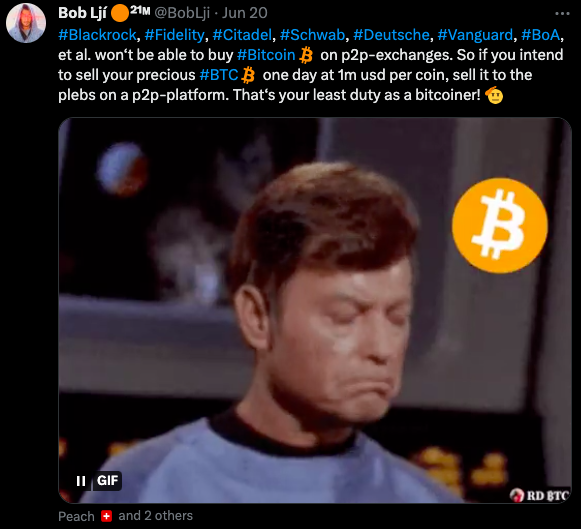581x529 pixels.
Task: Open the #Blackrock hashtag
Action: (97, 35)
